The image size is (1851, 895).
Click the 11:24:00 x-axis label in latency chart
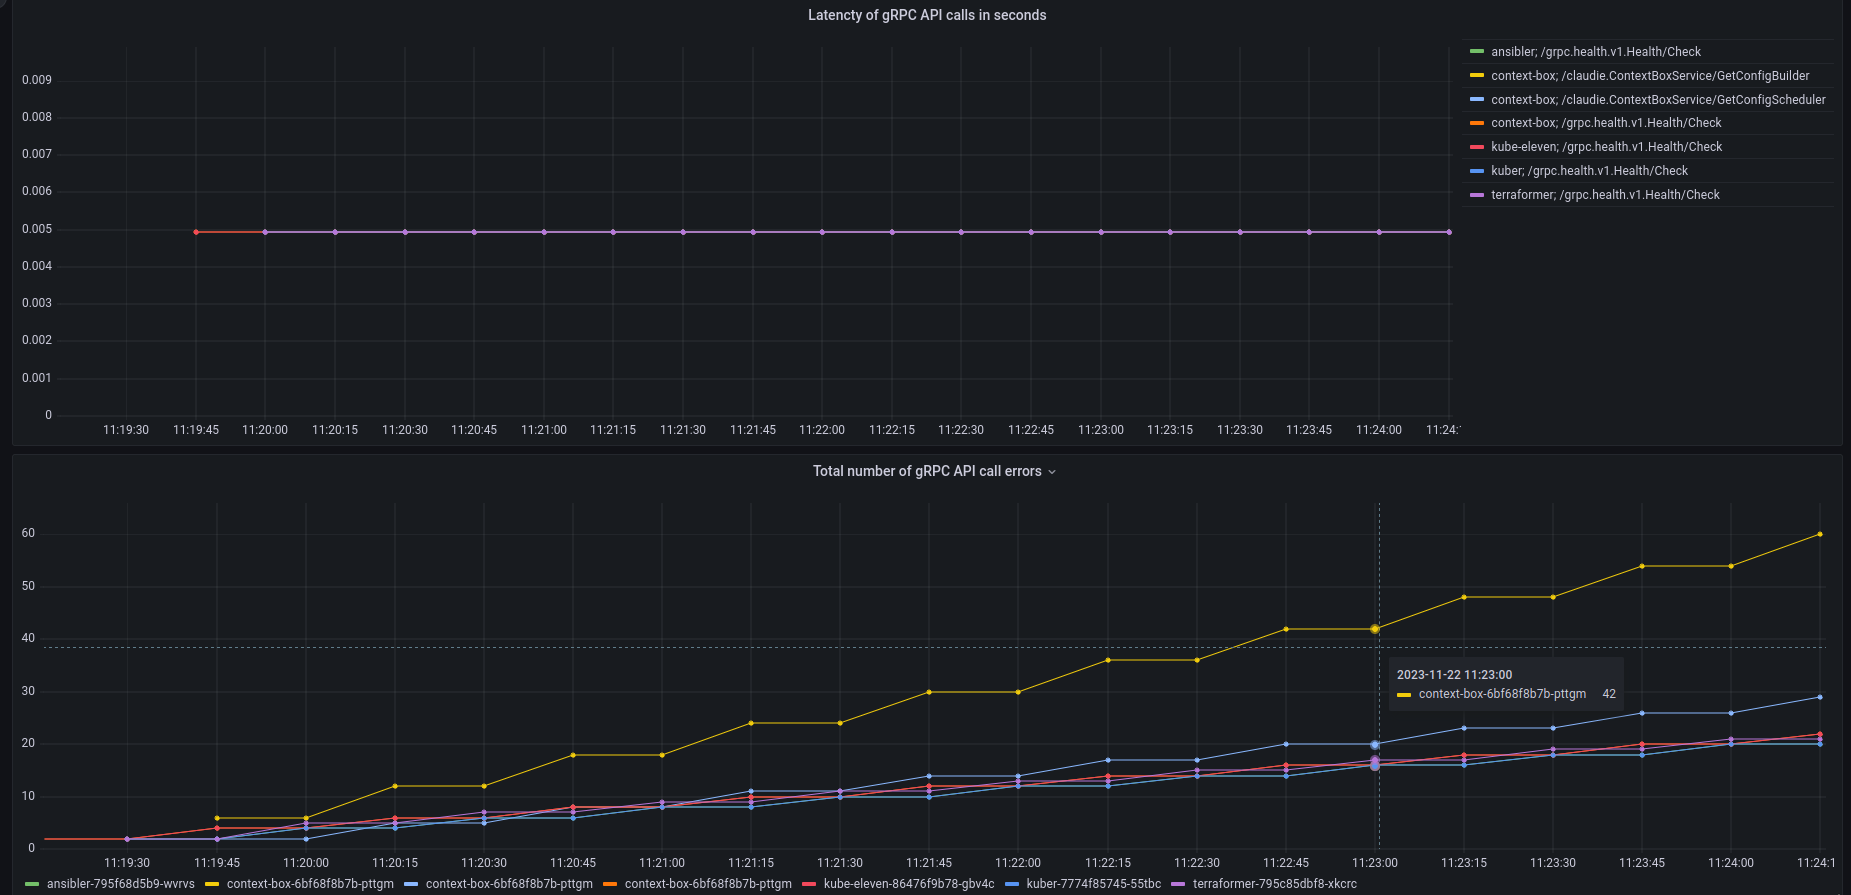[x=1379, y=430]
